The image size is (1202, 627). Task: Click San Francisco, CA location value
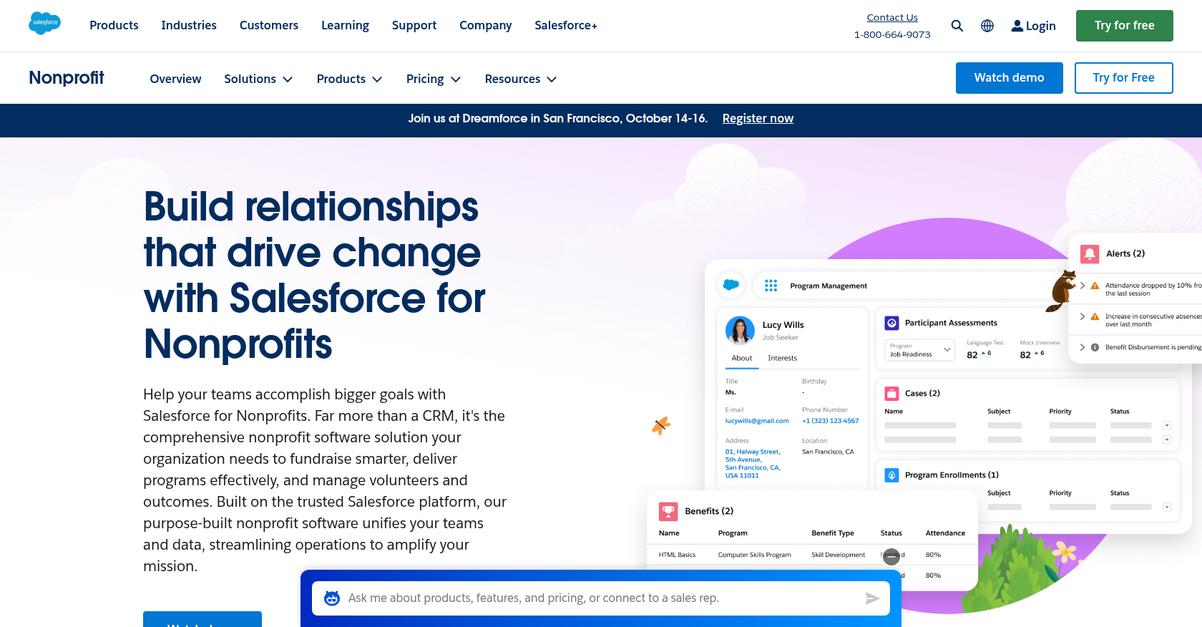coord(828,452)
